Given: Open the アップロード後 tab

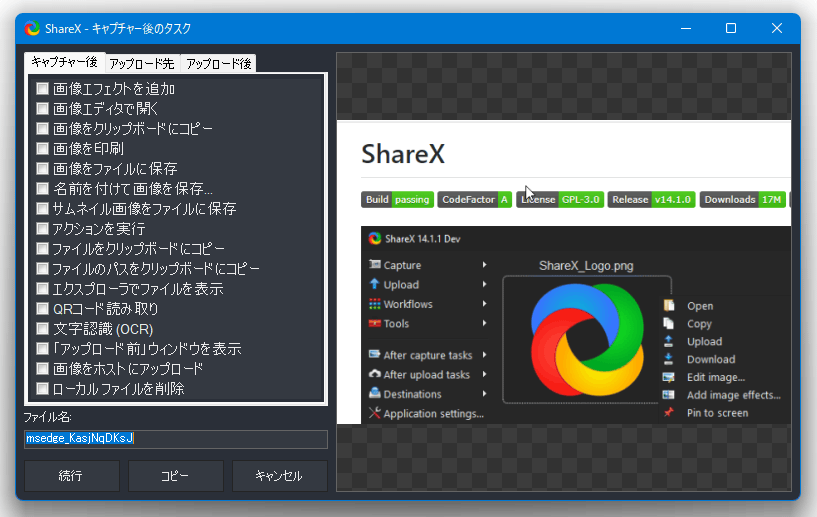Looking at the screenshot, I should 218,64.
